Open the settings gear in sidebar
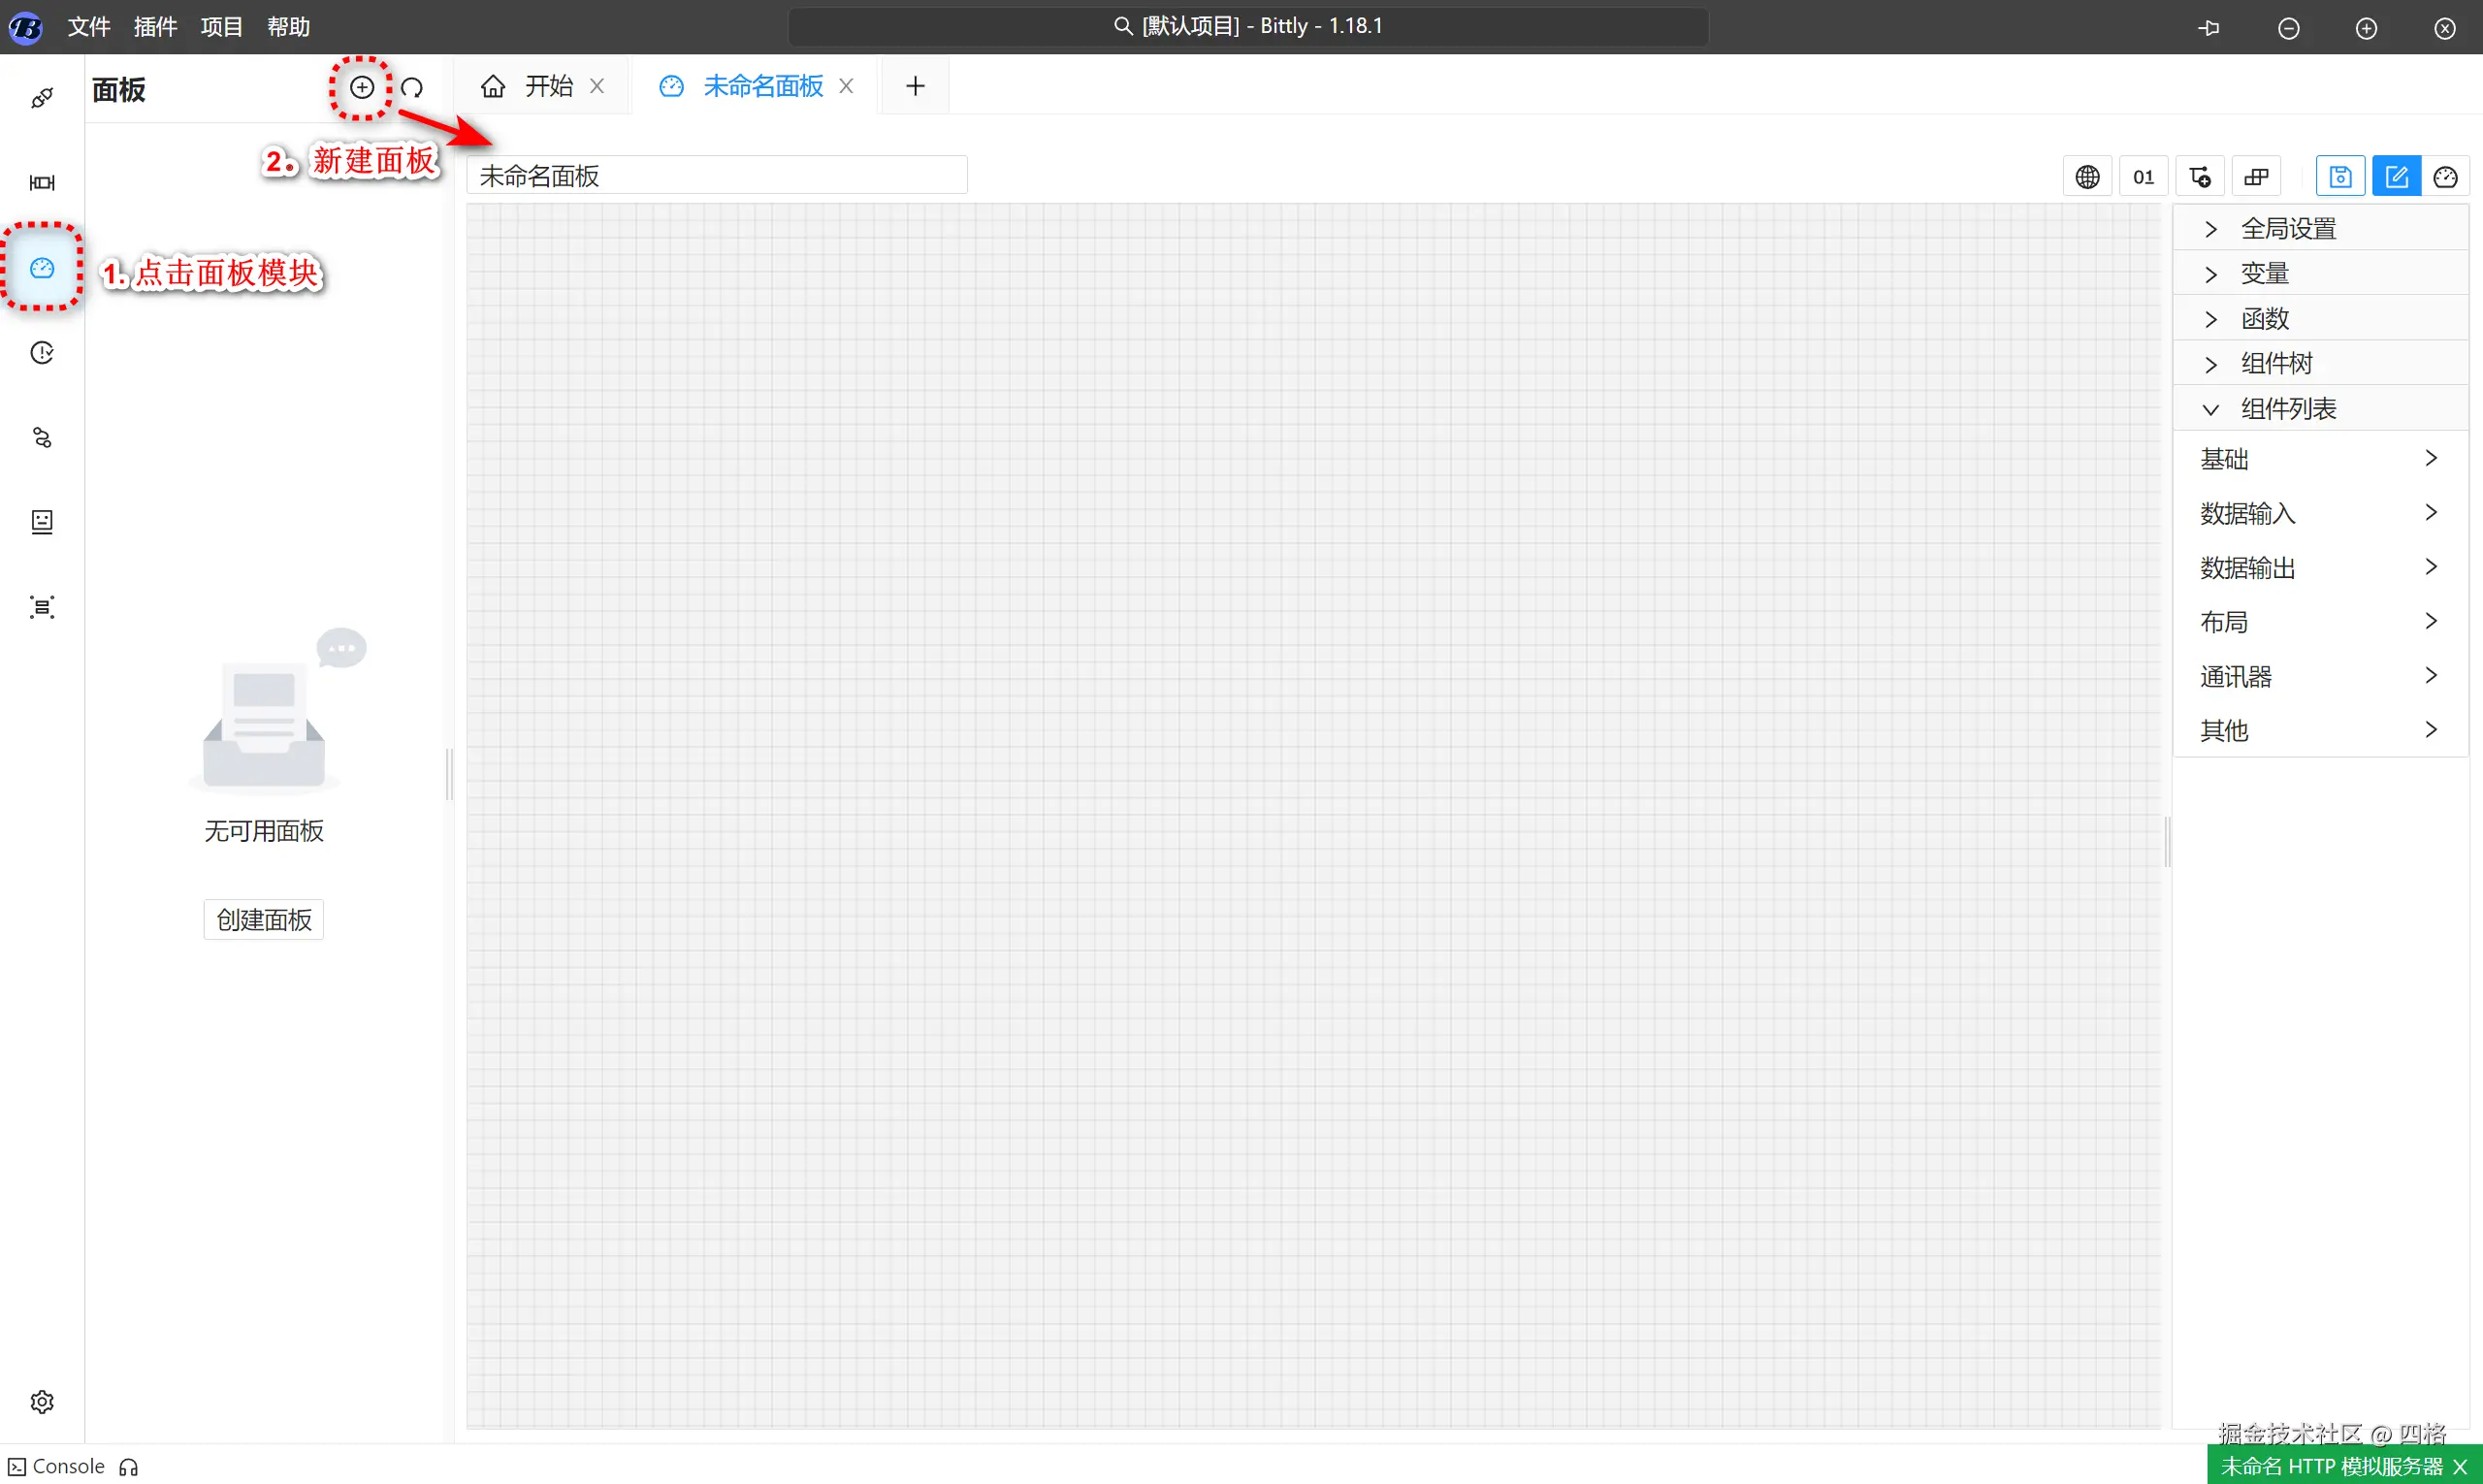Viewport: 2483px width, 1484px height. 42,1402
